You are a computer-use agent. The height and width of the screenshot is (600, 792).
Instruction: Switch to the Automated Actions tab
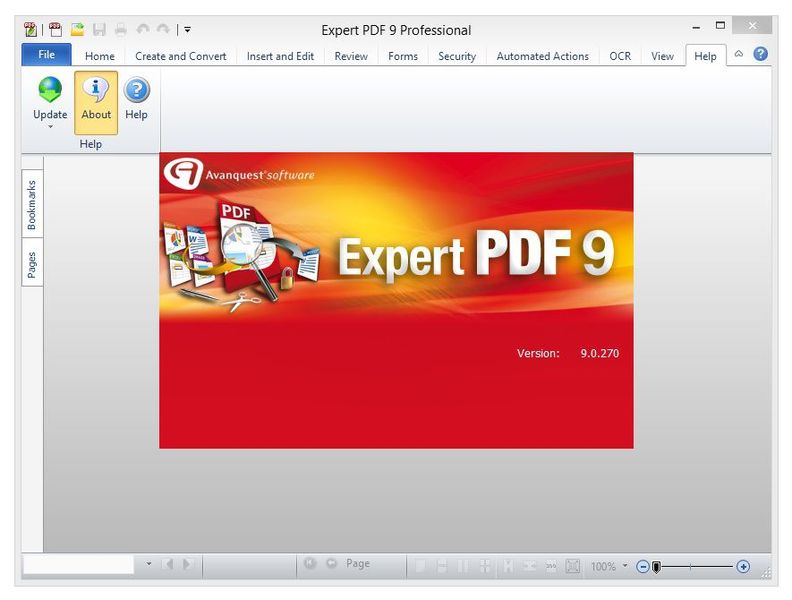[542, 56]
